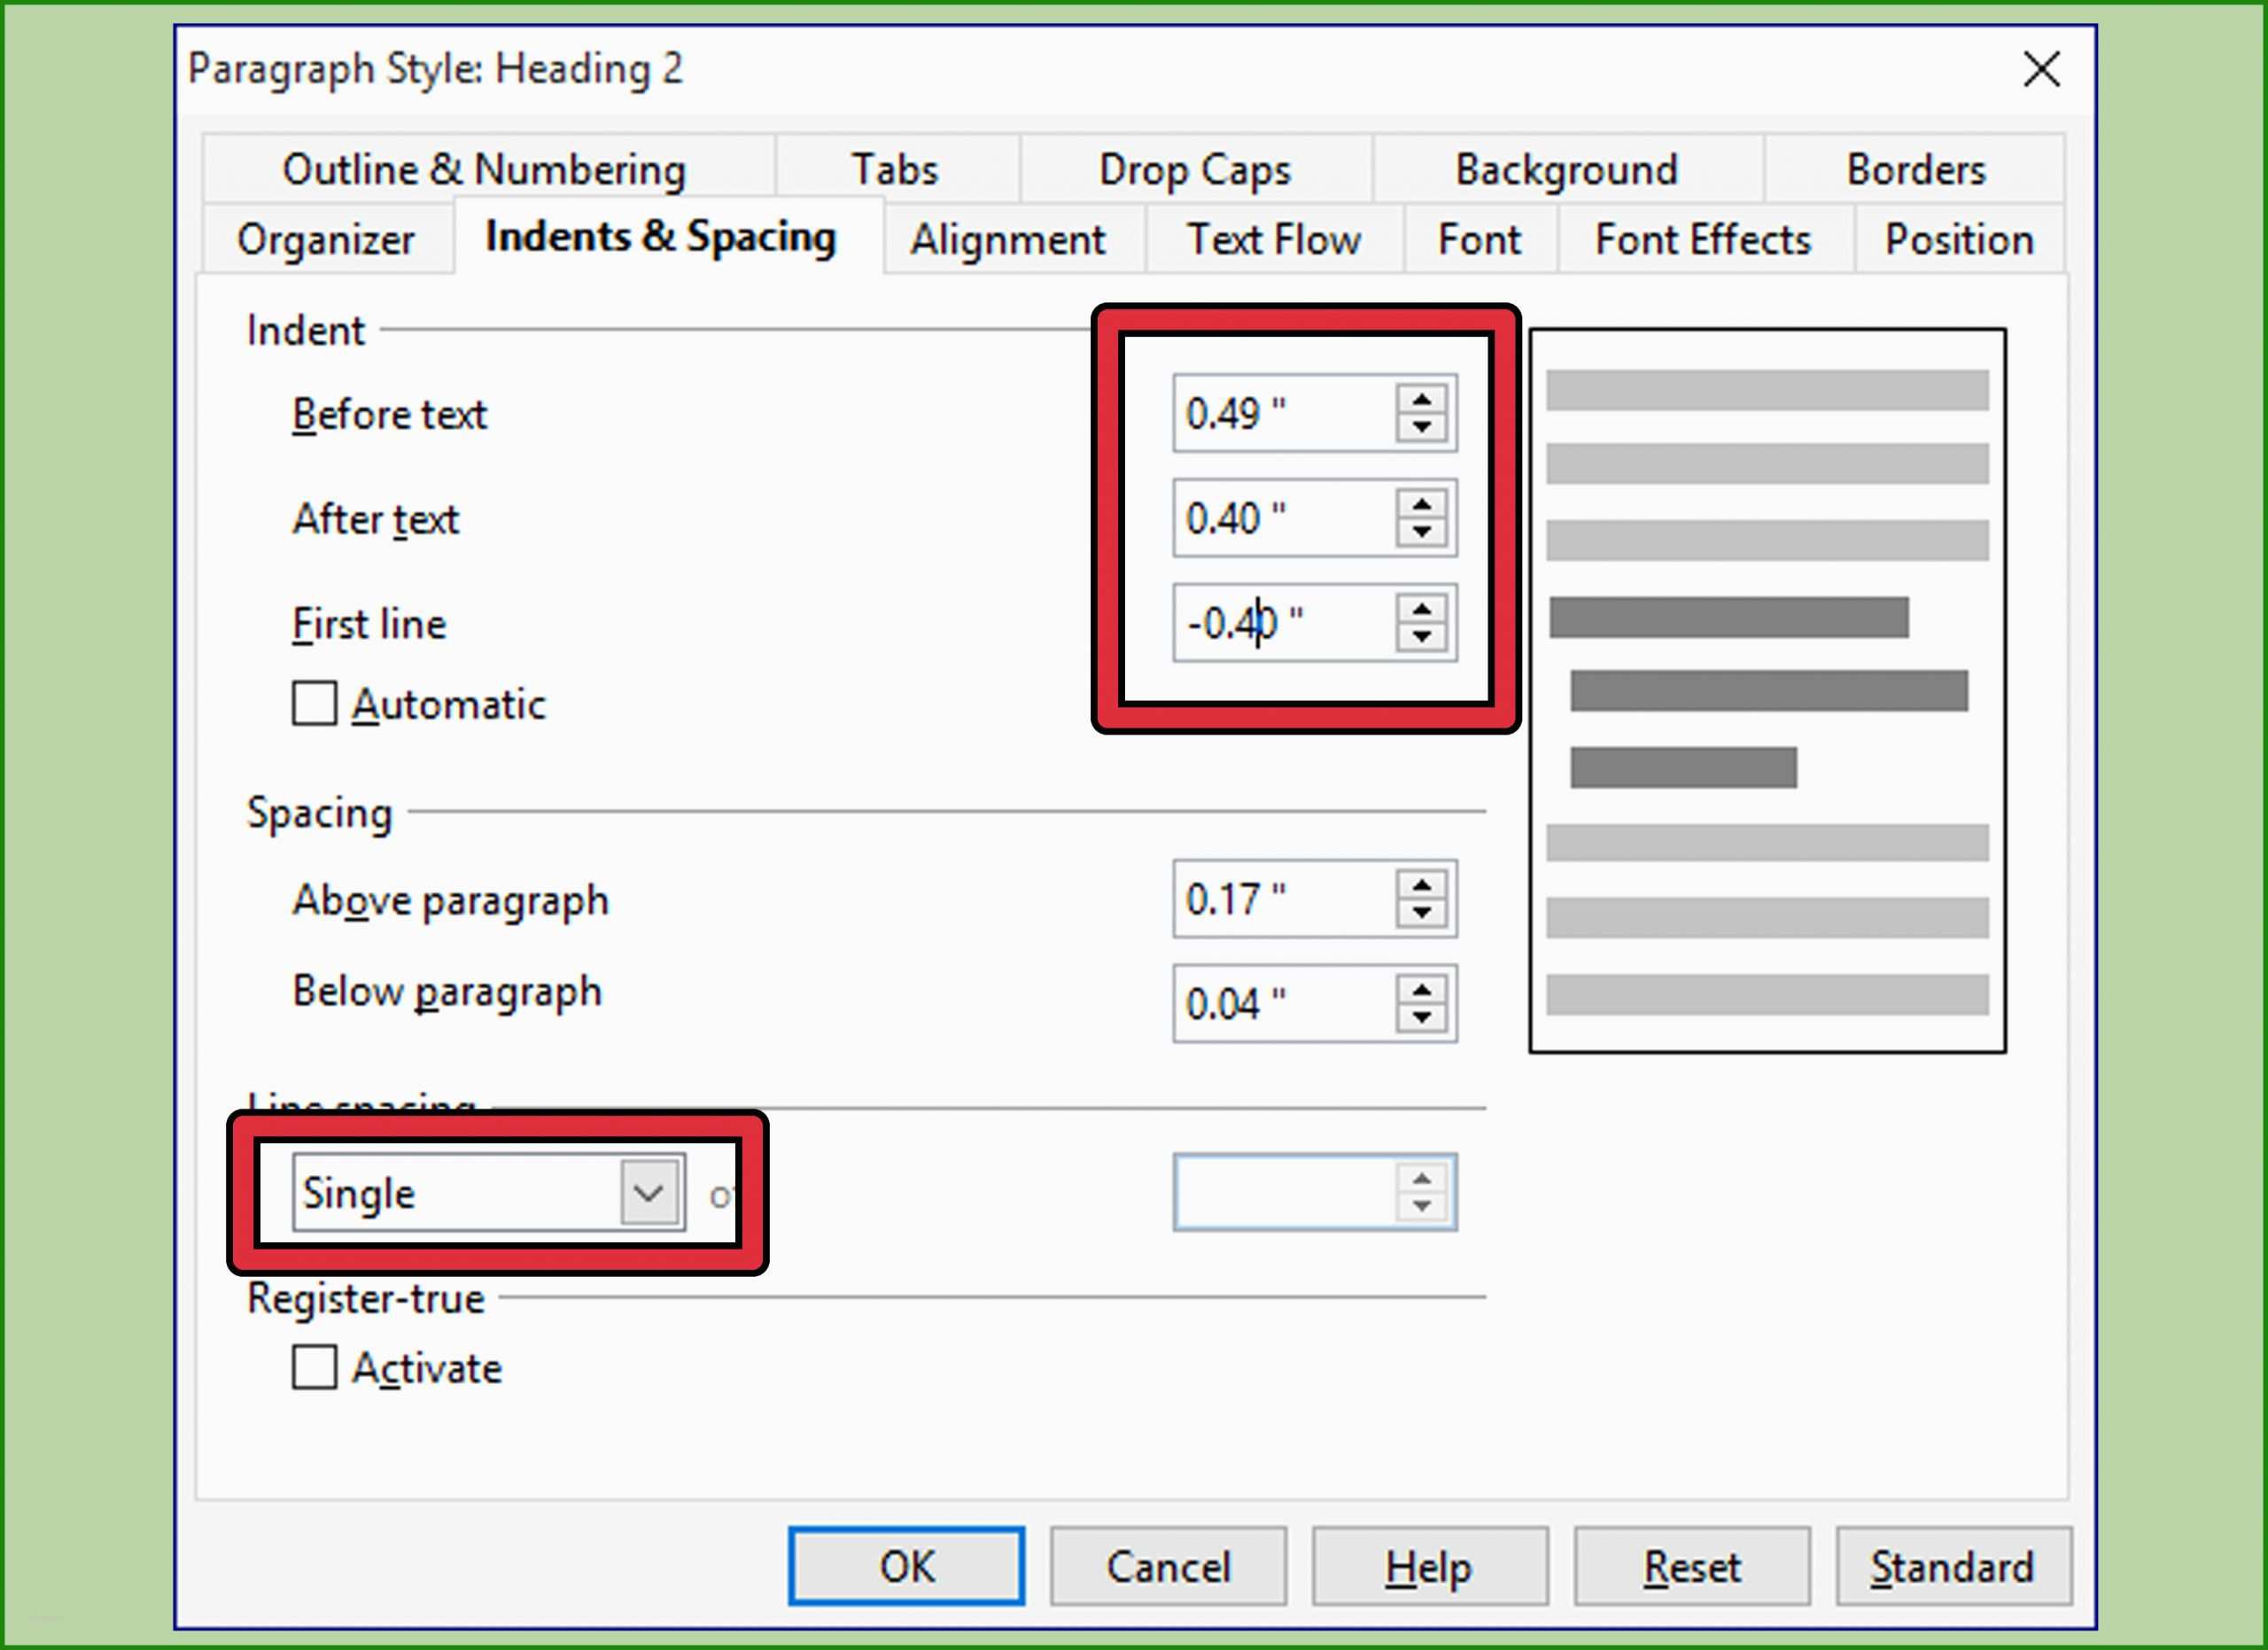This screenshot has height=1650, width=2268.
Task: Enable the Automatic first line checkbox
Action: (314, 703)
